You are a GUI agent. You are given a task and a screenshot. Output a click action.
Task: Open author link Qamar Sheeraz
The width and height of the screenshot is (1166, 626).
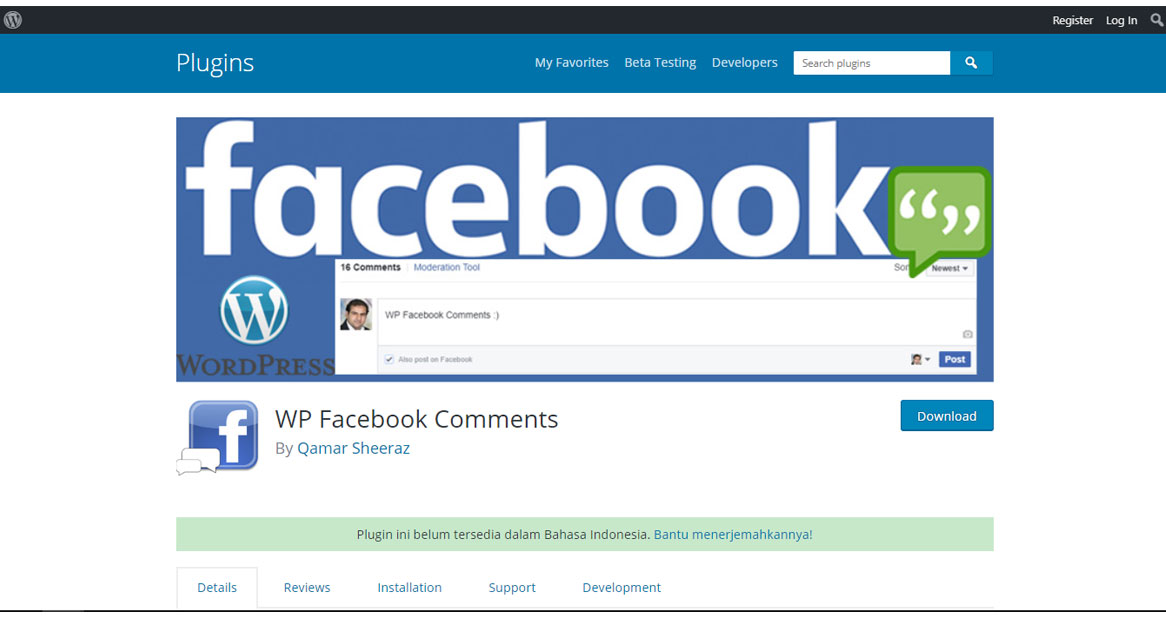(x=353, y=448)
